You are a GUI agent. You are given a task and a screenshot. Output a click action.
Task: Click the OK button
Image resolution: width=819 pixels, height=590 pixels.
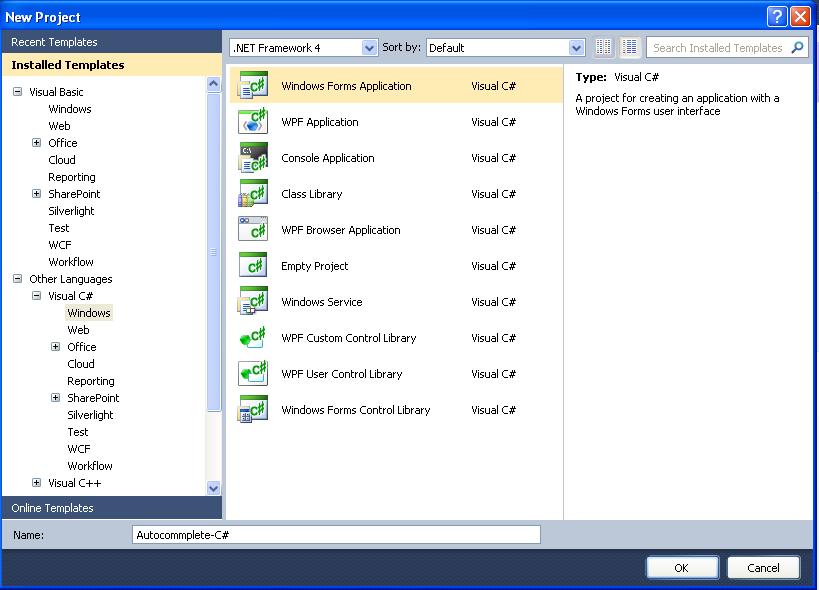coord(682,568)
